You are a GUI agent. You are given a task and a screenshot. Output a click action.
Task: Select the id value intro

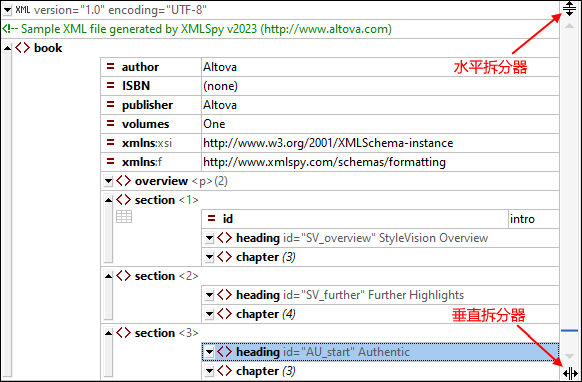pyautogui.click(x=522, y=219)
